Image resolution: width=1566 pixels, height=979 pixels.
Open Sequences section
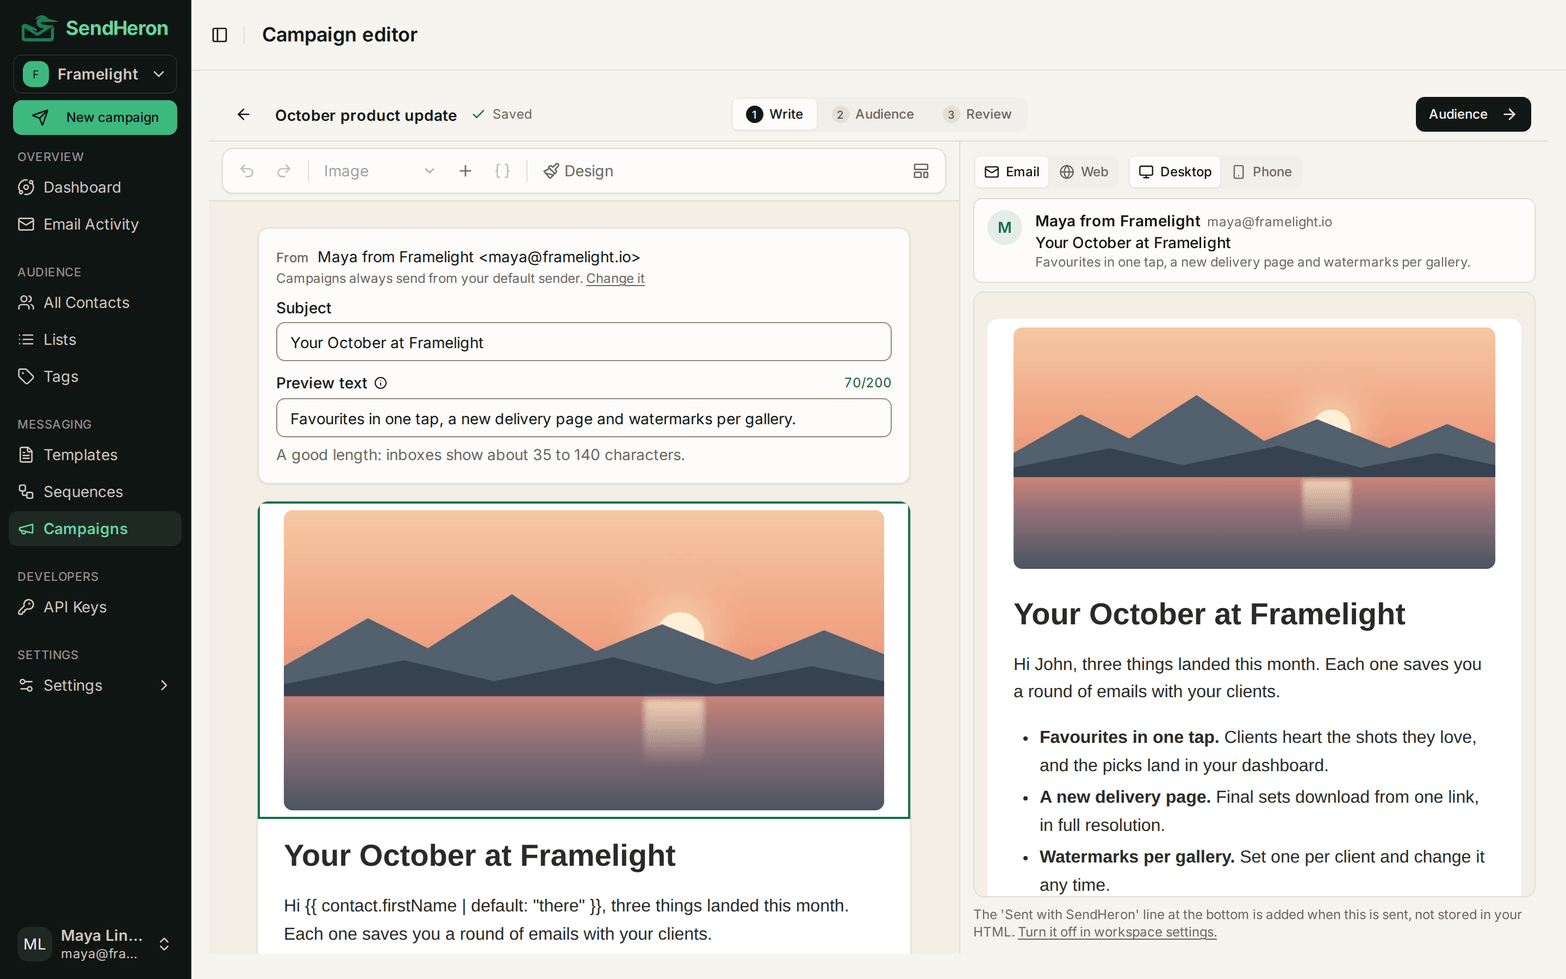(95, 491)
